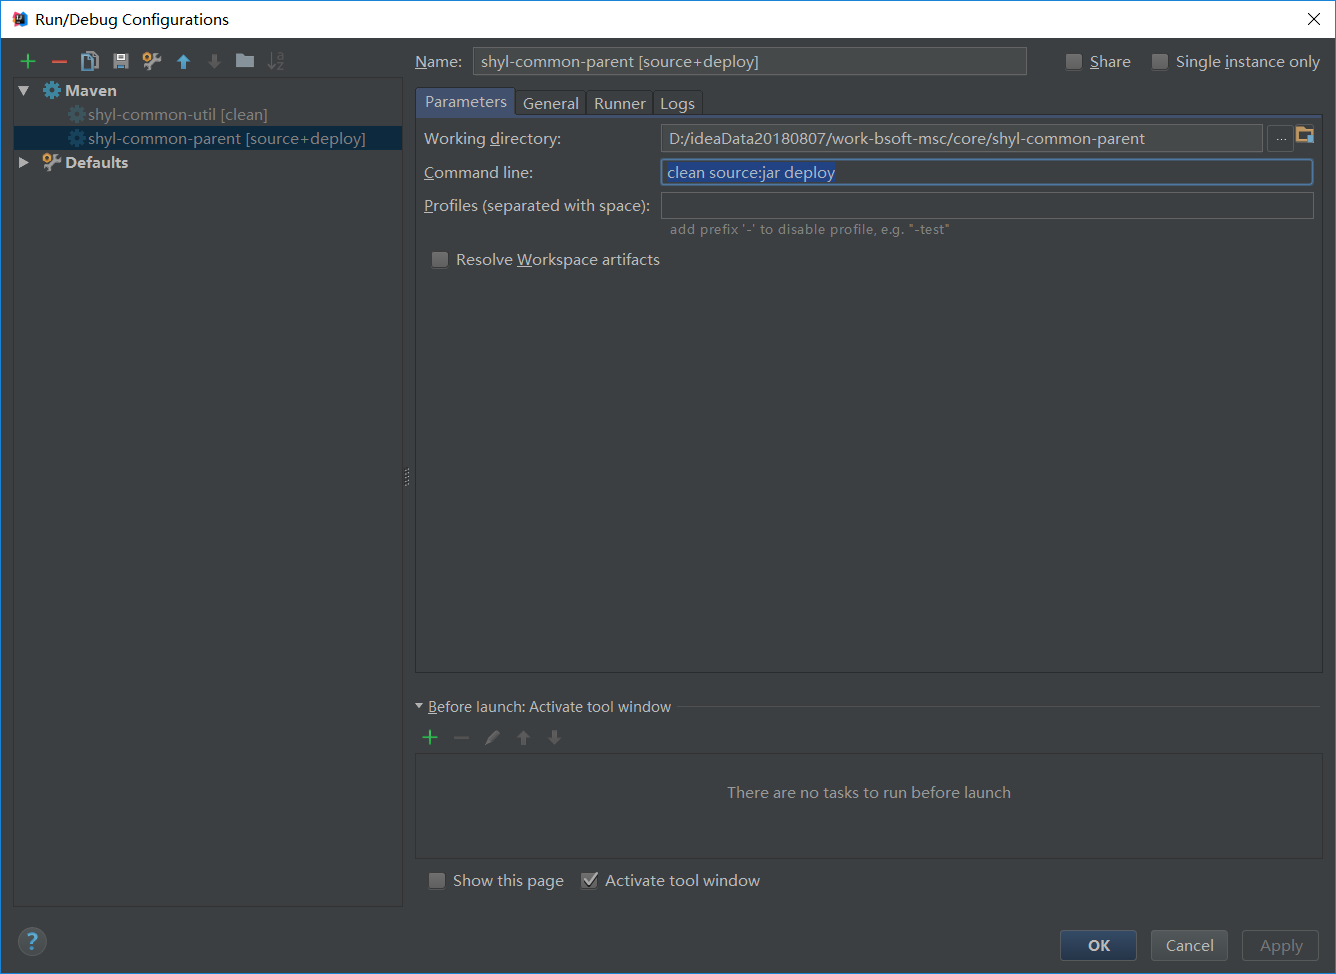This screenshot has width=1336, height=974.
Task: Copy the shyl-common-parent configuration
Action: click(89, 60)
